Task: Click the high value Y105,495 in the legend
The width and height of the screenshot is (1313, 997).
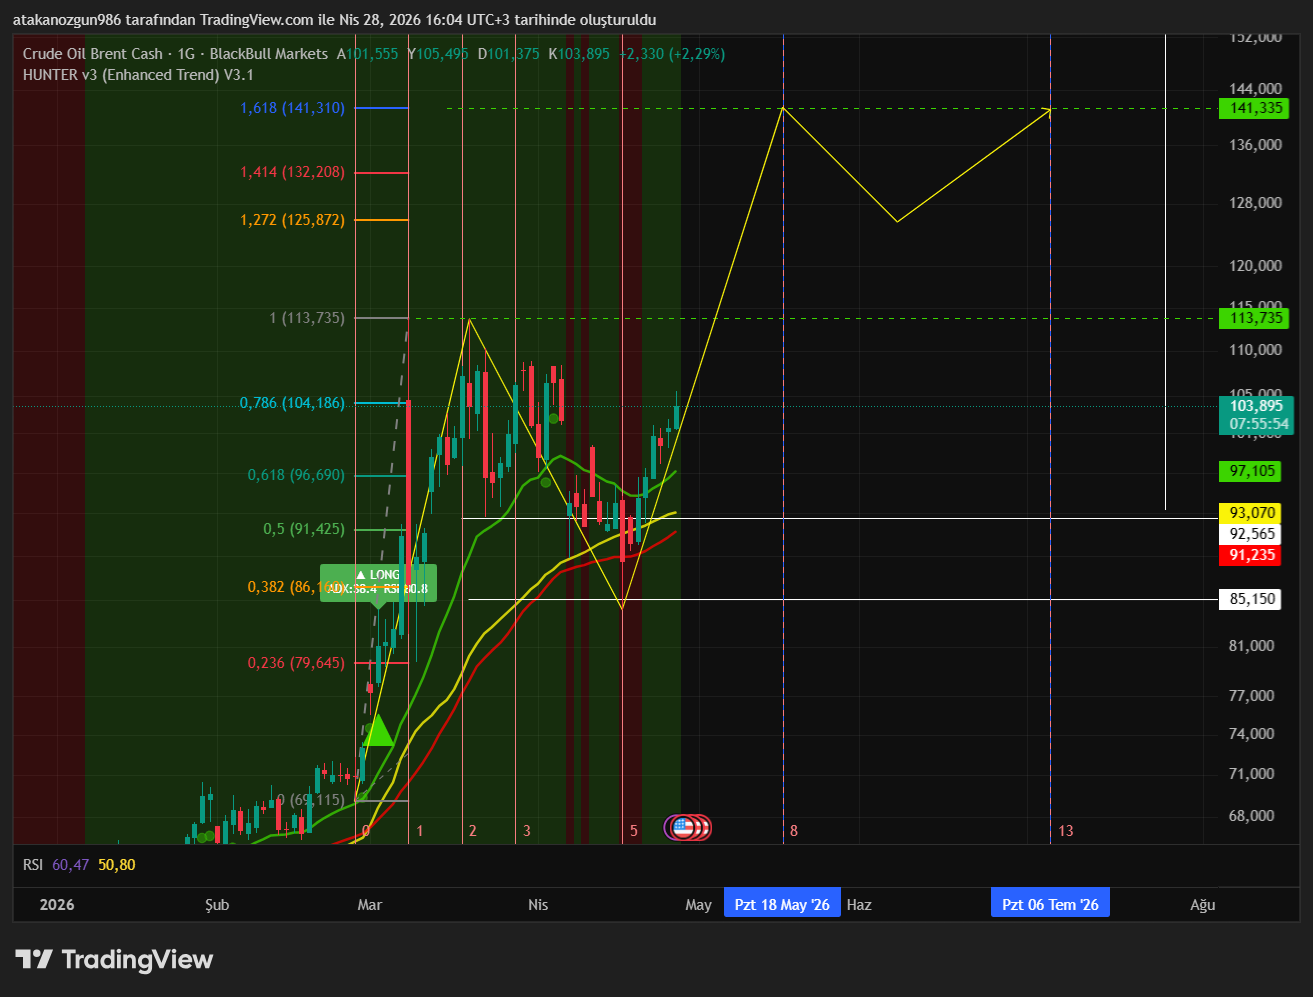Action: pyautogui.click(x=437, y=54)
